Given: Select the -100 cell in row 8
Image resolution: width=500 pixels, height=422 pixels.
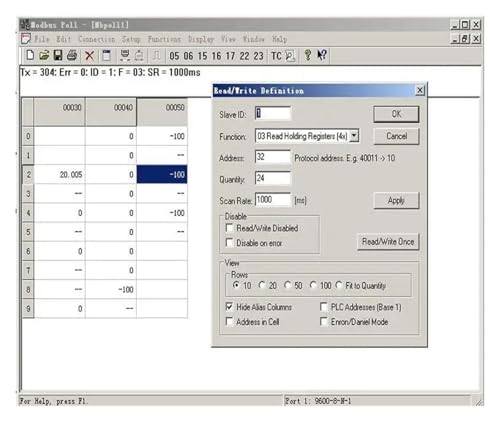Looking at the screenshot, I should point(111,289).
